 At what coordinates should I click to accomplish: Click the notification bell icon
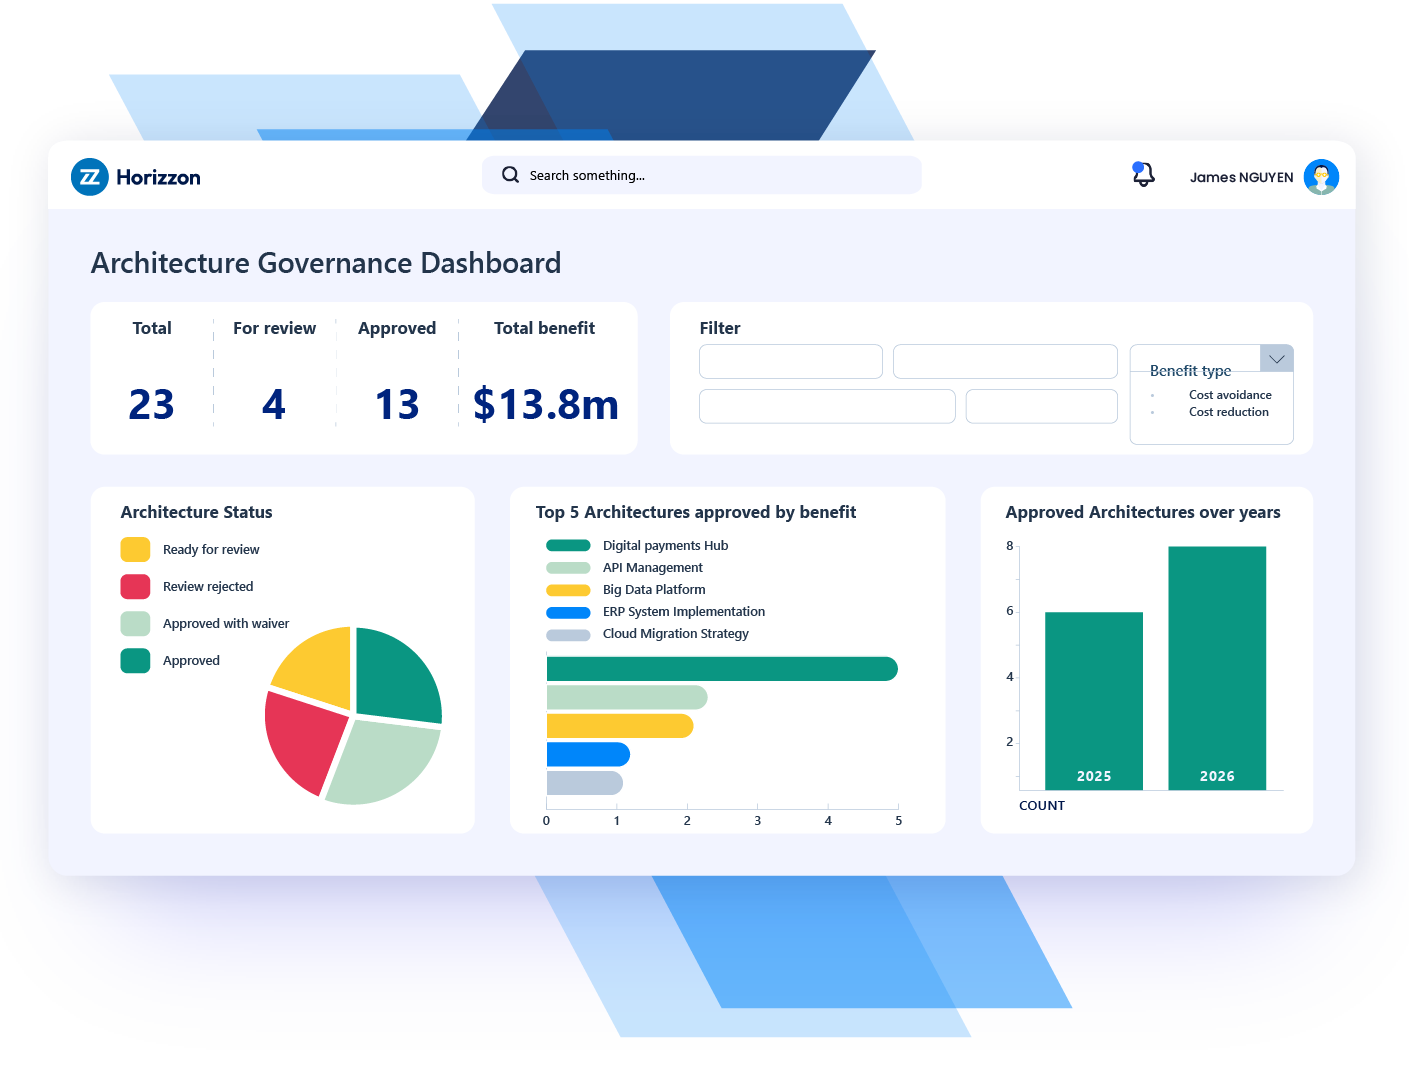click(1143, 174)
